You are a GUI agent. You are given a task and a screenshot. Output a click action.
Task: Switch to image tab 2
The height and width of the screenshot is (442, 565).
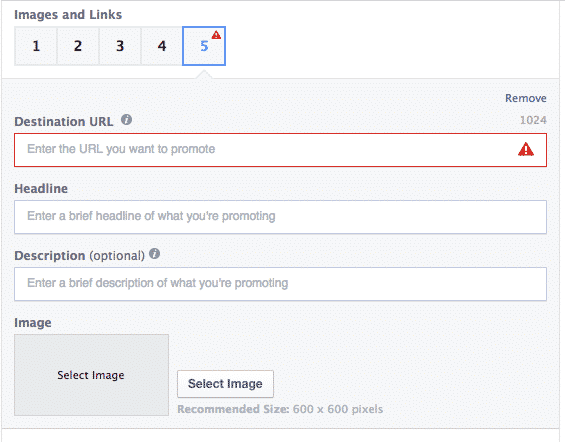[78, 46]
